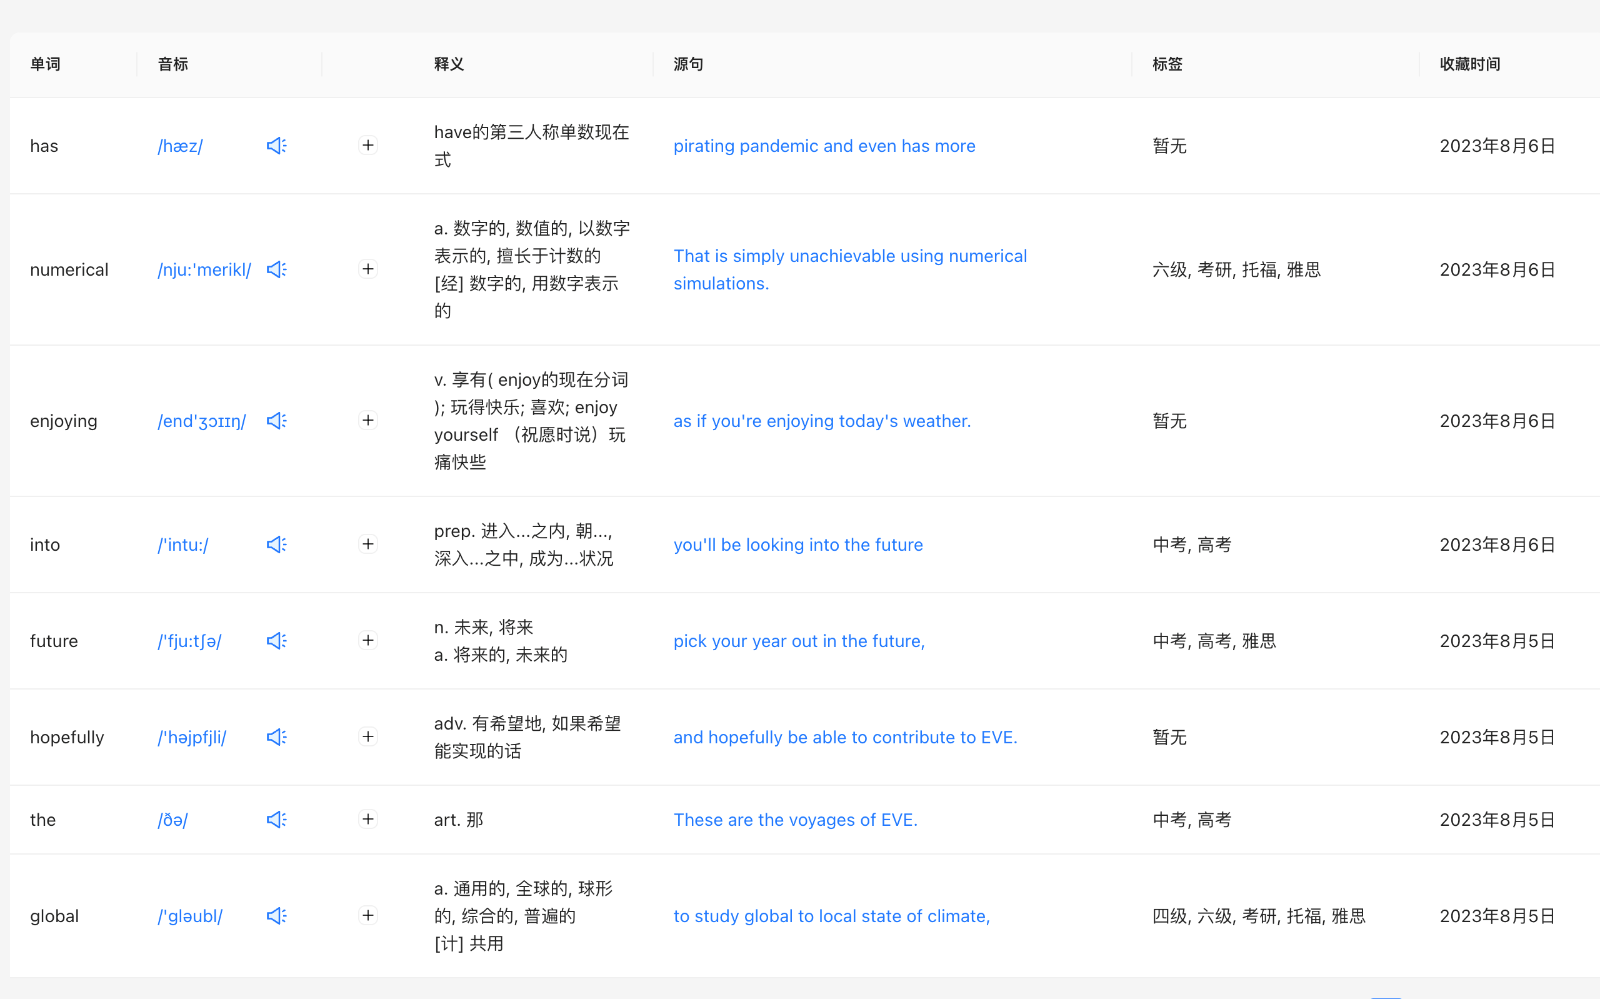Open source sentence "pirating pandemic and even has more"

point(824,146)
